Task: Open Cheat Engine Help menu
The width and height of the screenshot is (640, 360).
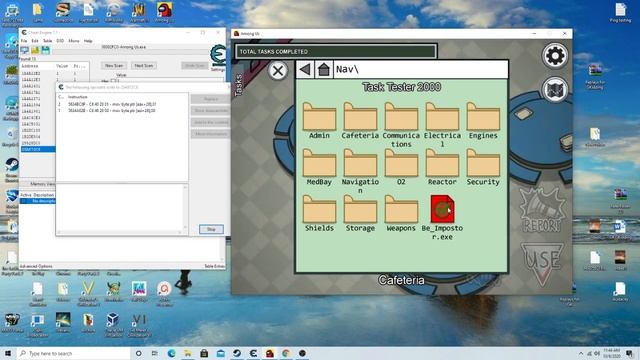Action: tap(88, 41)
